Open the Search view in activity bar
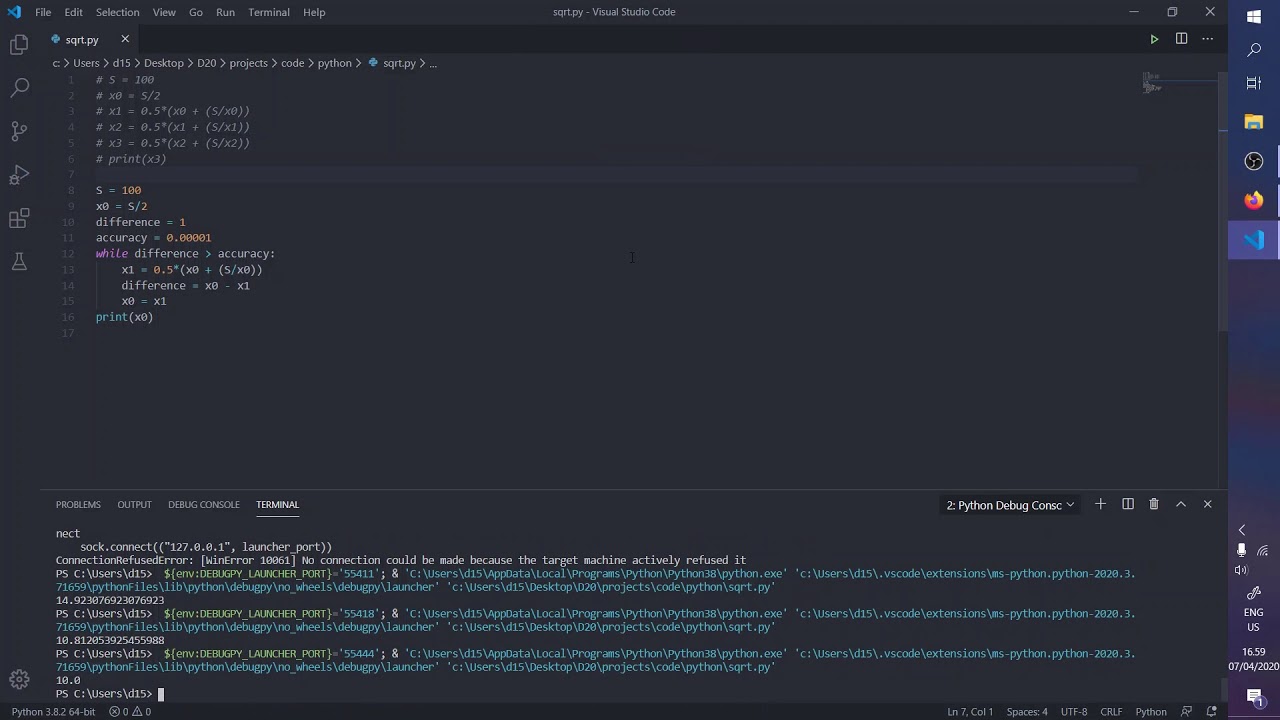 click(x=19, y=88)
